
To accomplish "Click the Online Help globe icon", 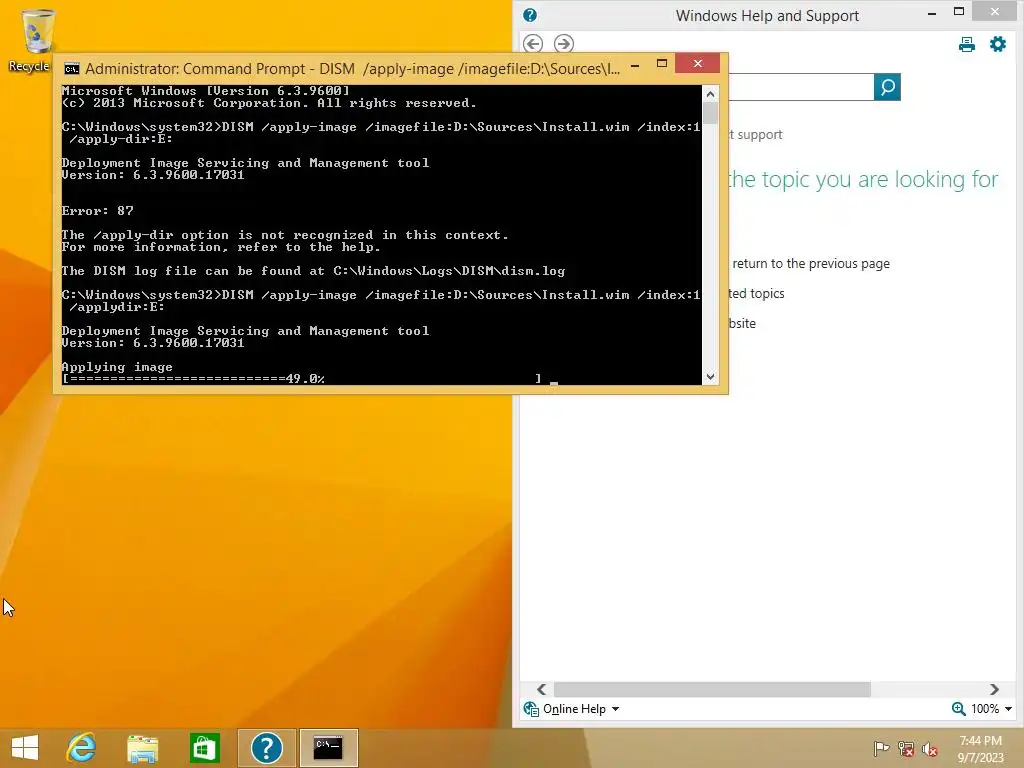I will (x=531, y=709).
